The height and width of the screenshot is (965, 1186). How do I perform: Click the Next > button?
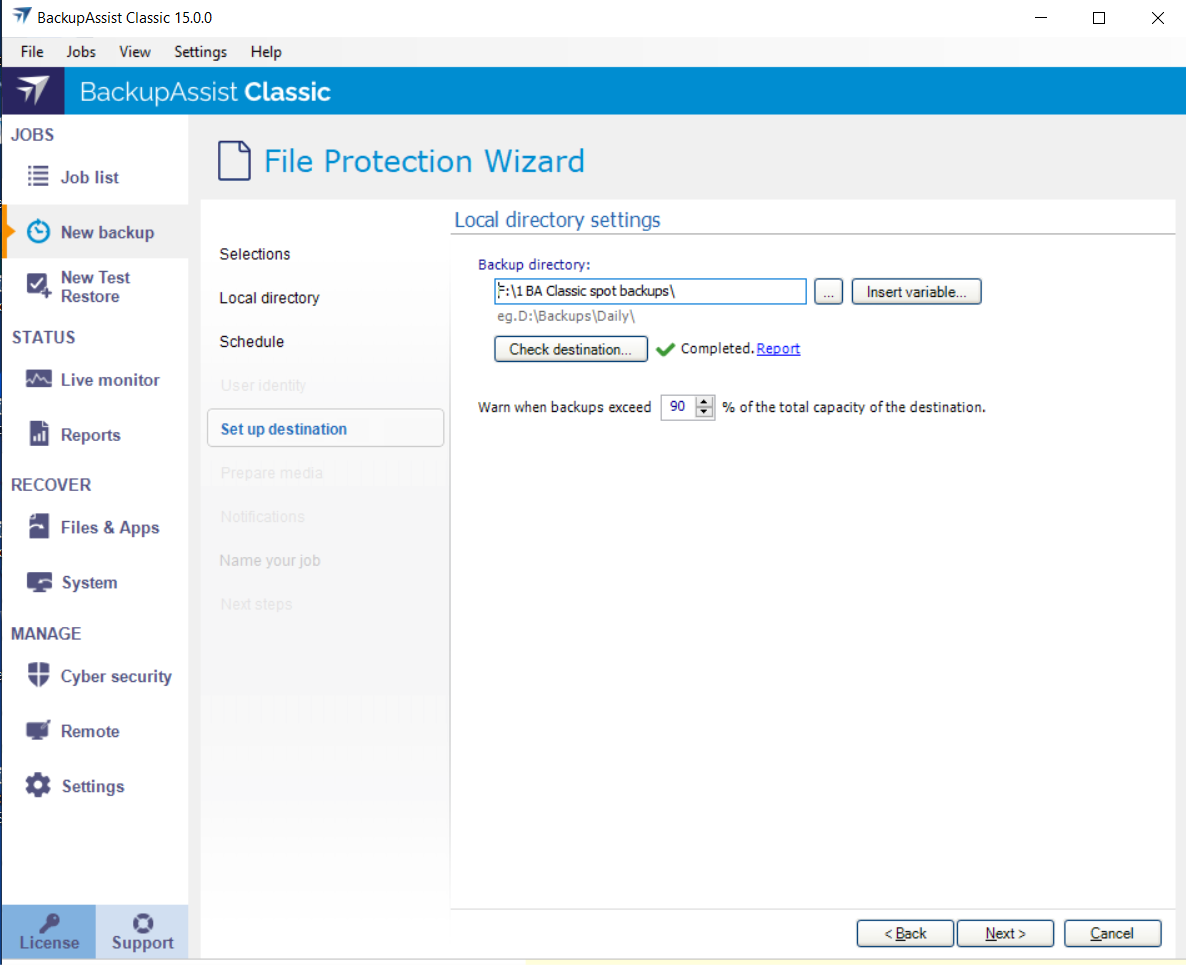(1005, 933)
